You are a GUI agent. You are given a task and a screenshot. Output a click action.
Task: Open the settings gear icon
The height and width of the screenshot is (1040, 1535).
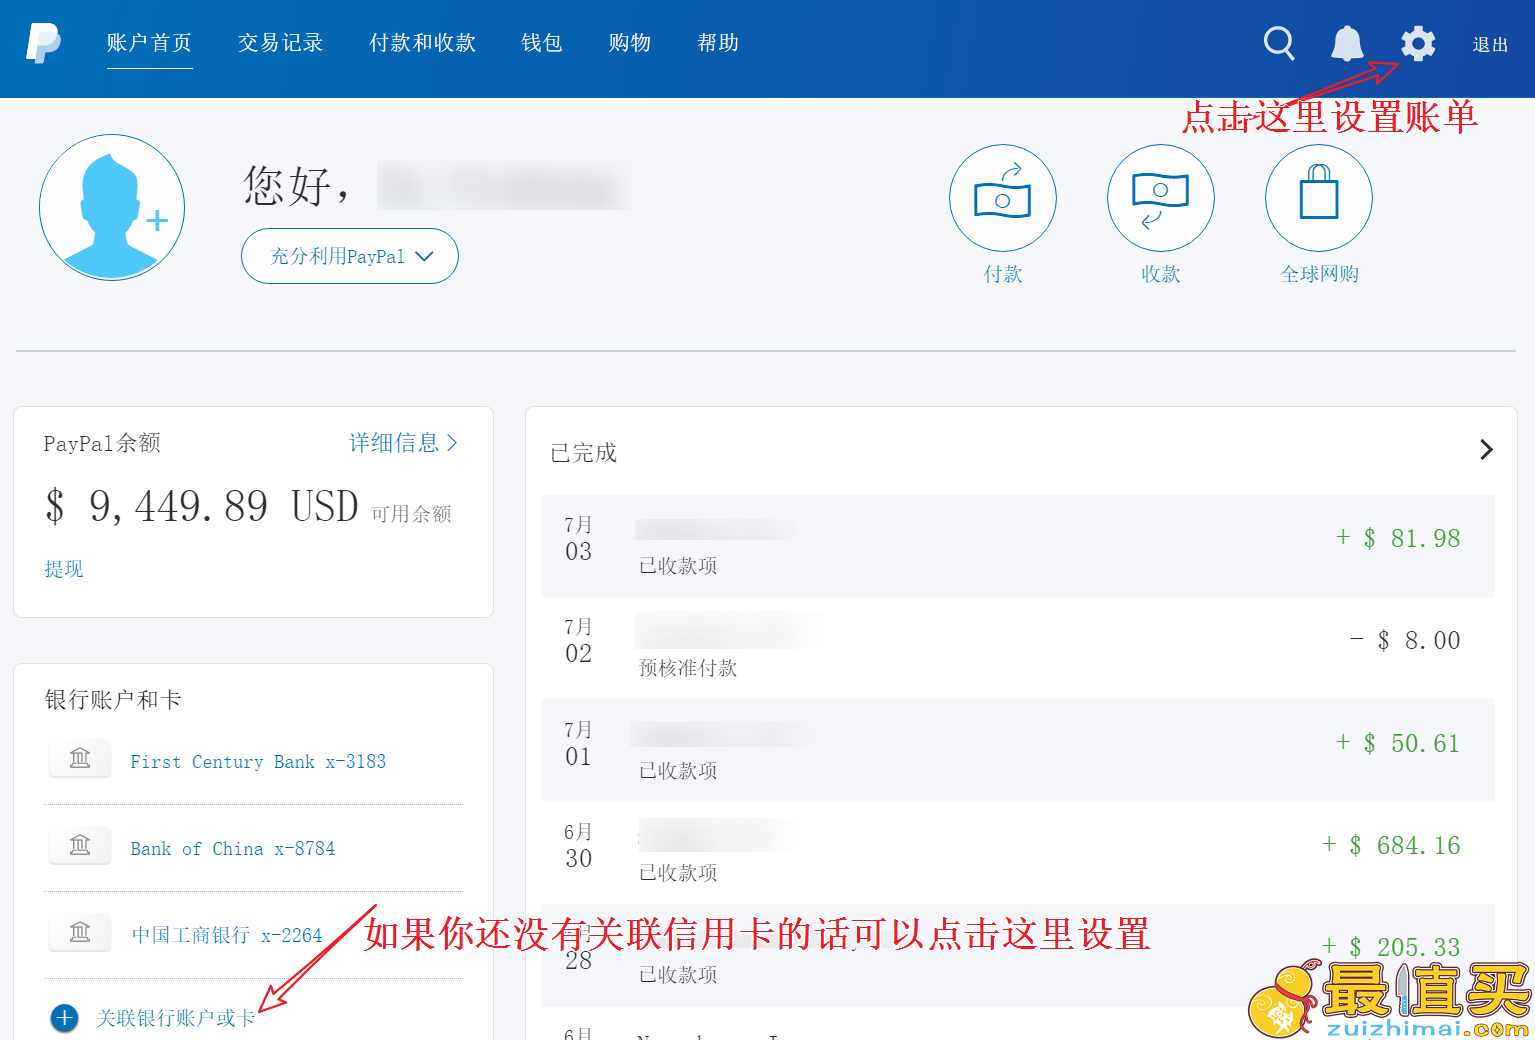[x=1418, y=43]
